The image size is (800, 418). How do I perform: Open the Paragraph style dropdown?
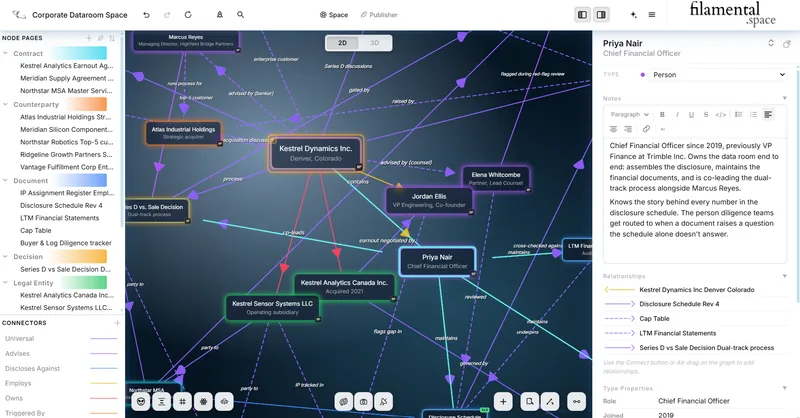click(630, 114)
